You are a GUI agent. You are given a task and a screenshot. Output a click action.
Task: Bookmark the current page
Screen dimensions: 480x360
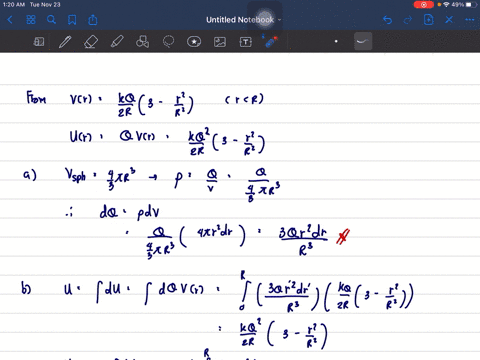[72, 20]
